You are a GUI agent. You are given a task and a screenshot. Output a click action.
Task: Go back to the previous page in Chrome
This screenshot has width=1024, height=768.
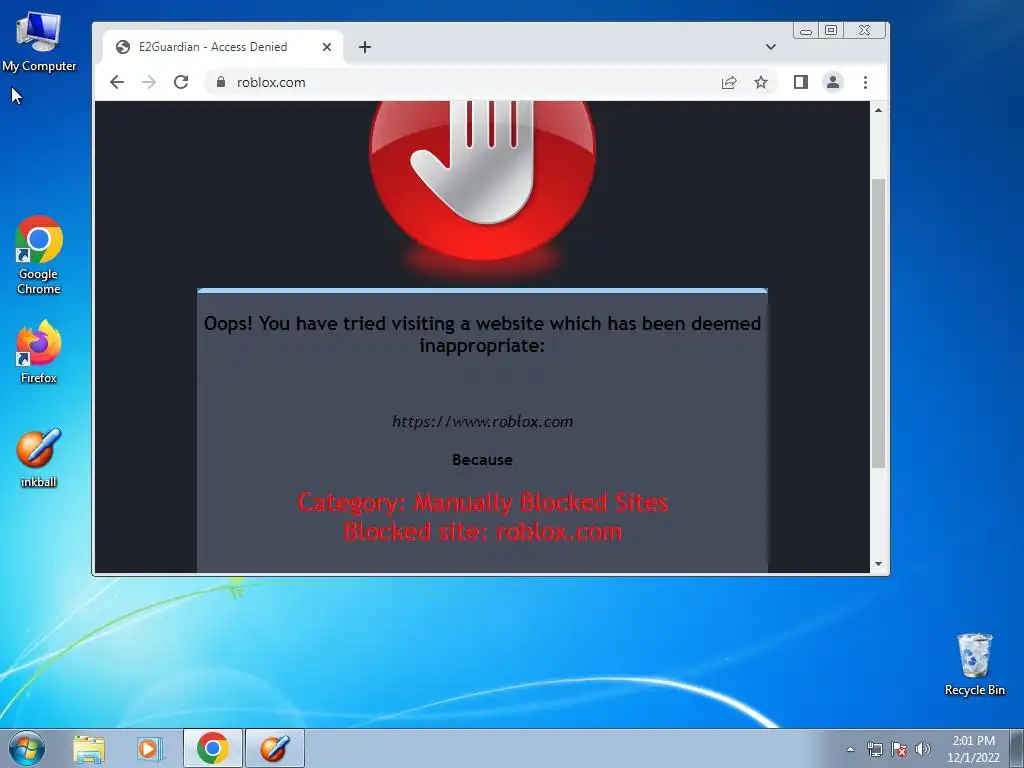coord(117,82)
